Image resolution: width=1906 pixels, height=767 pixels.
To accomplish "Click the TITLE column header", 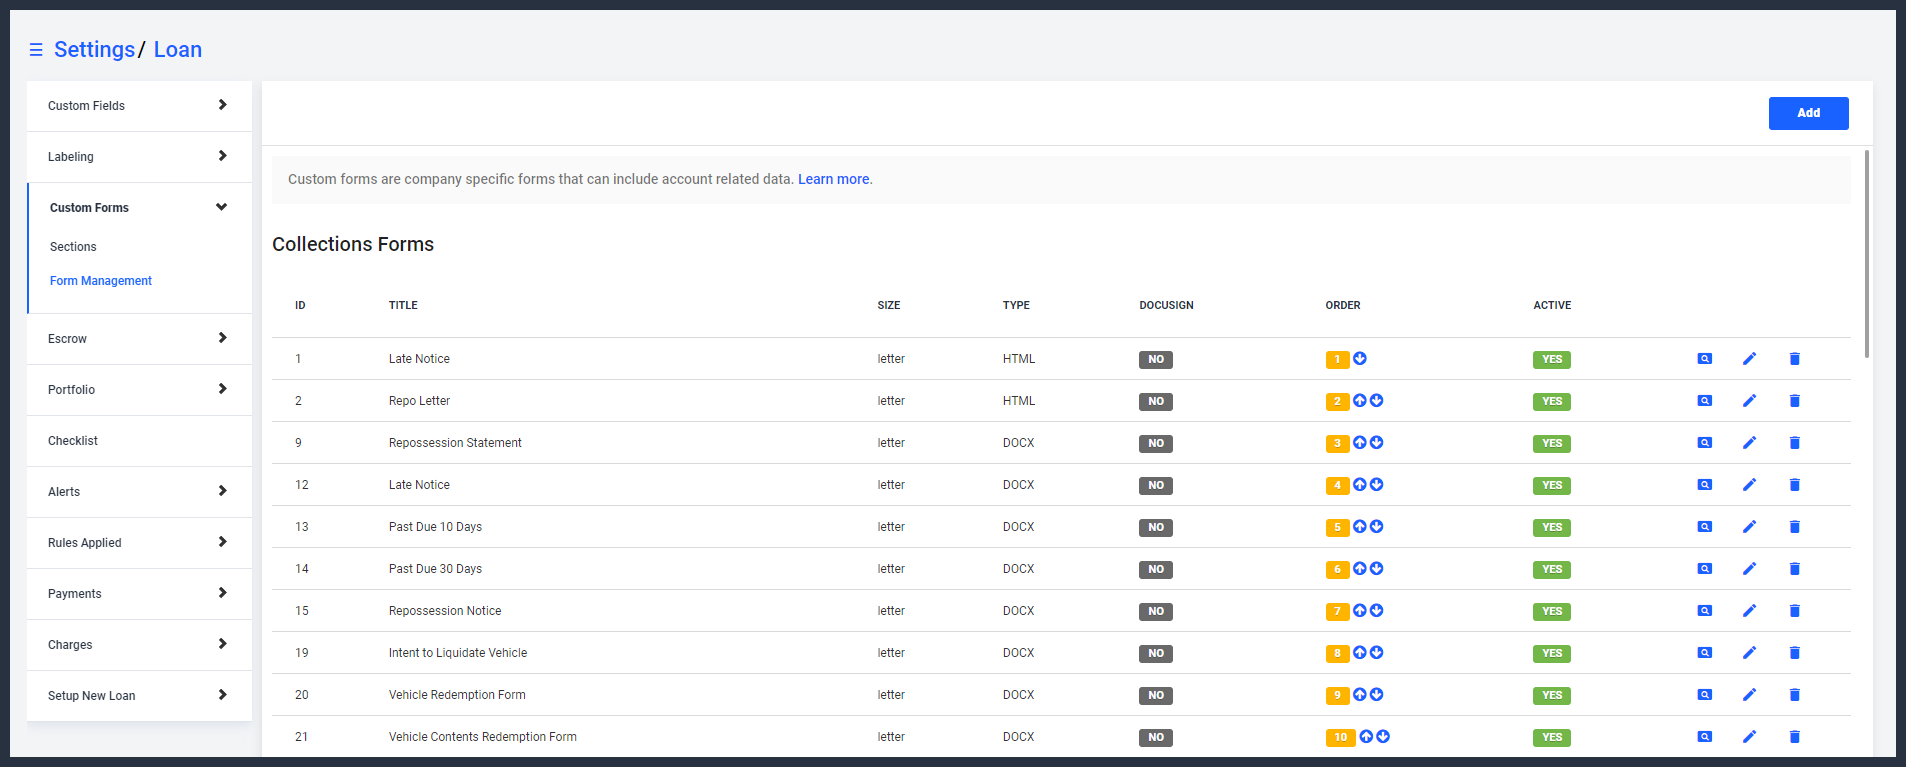I will (403, 305).
